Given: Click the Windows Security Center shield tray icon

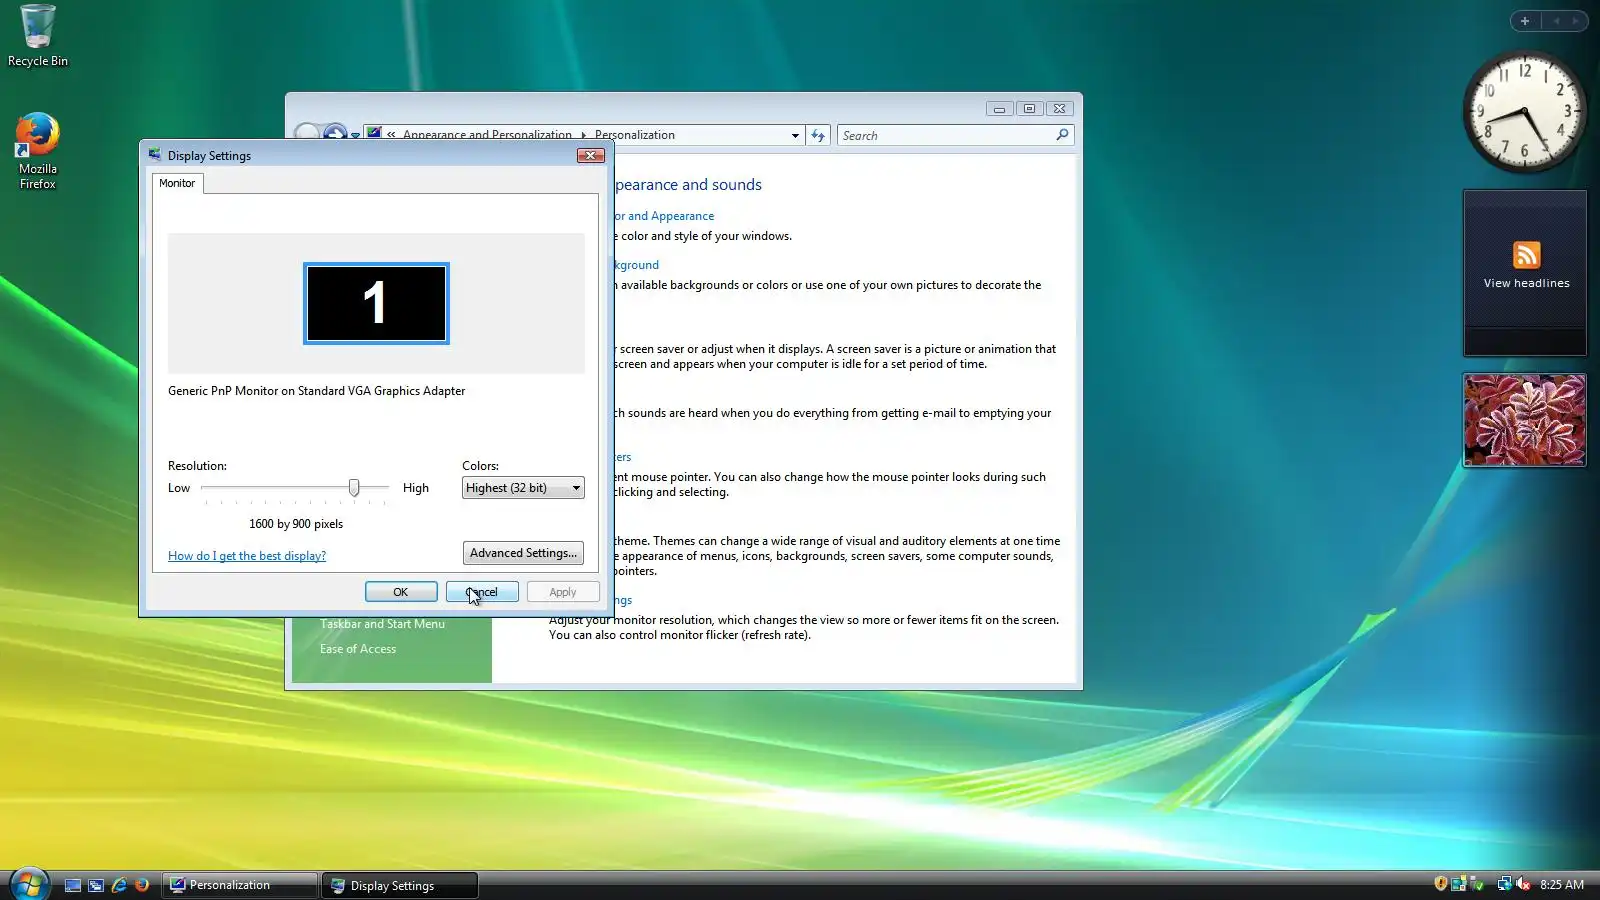Looking at the screenshot, I should click(1441, 884).
